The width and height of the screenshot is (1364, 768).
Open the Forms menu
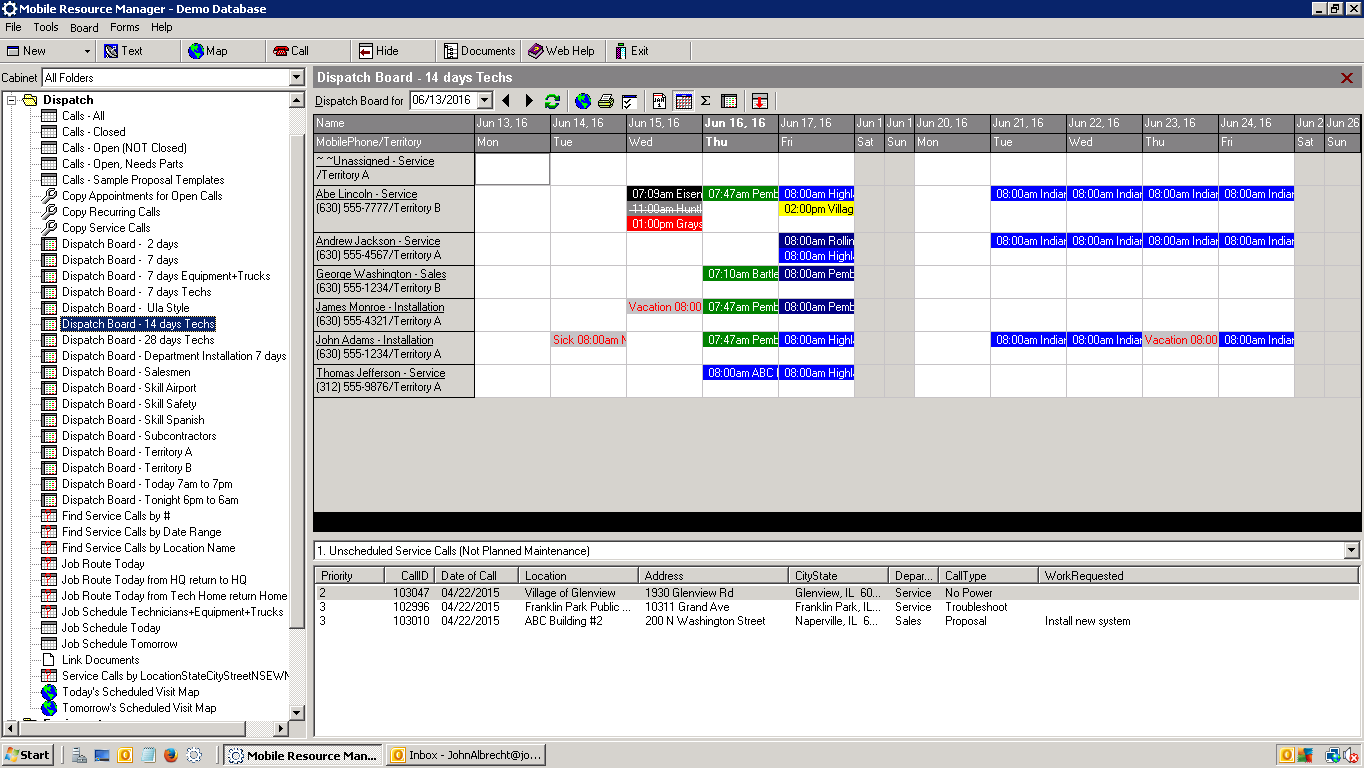click(x=125, y=27)
